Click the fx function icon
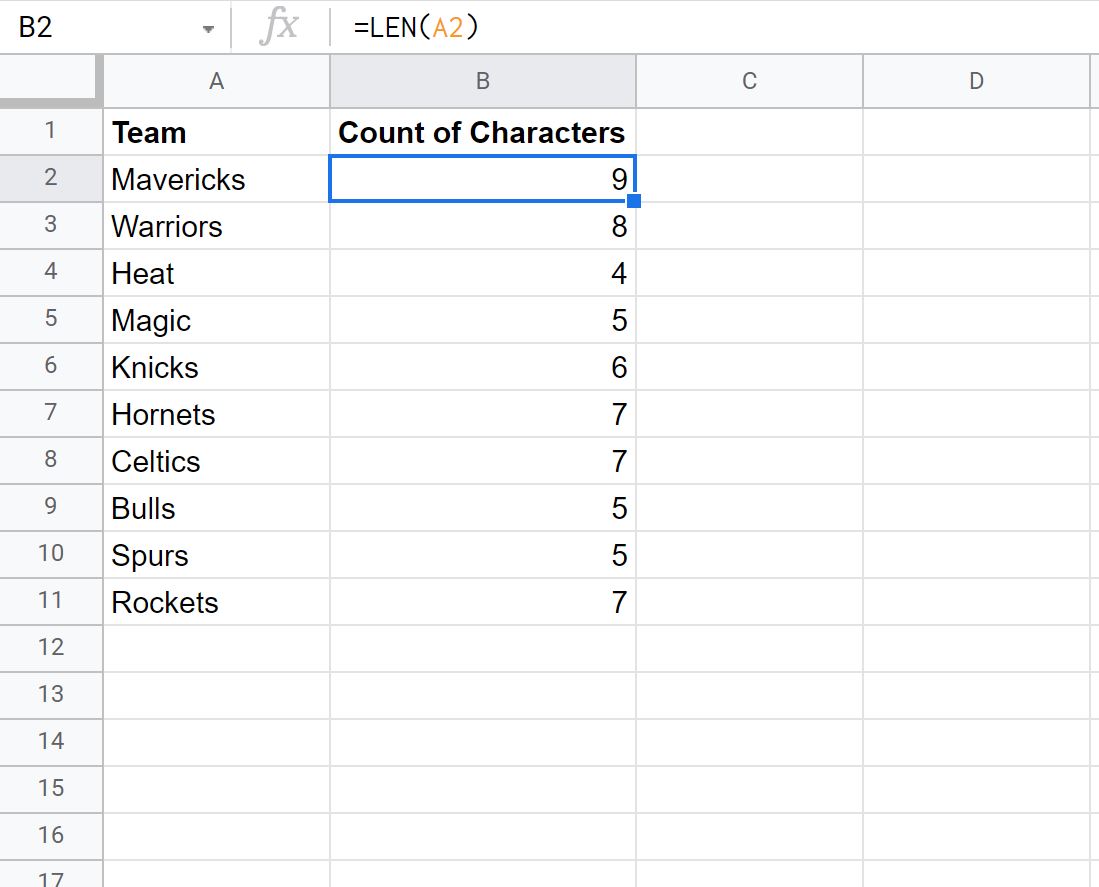The width and height of the screenshot is (1099, 887). (278, 28)
